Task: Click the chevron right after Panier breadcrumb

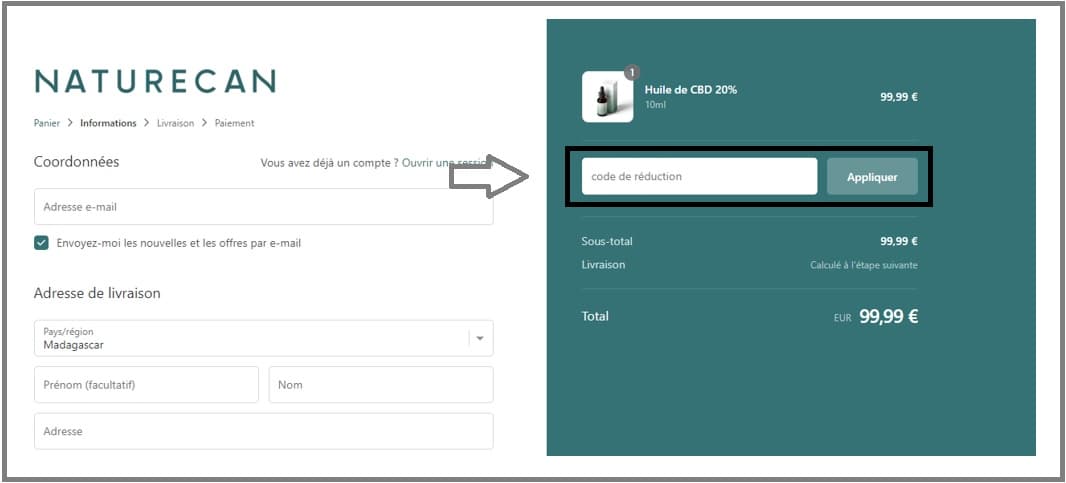Action: pyautogui.click(x=70, y=123)
